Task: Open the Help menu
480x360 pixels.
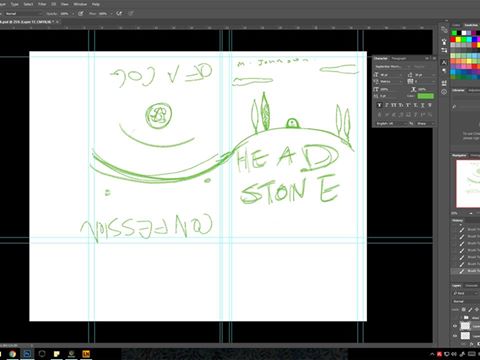Action: [x=96, y=4]
